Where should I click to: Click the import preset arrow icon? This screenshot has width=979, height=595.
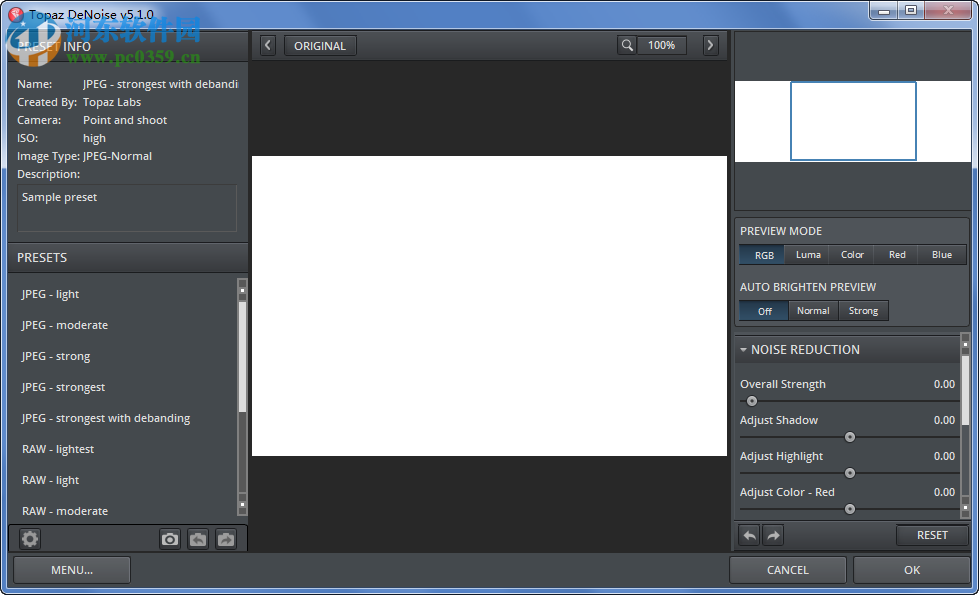(x=198, y=539)
